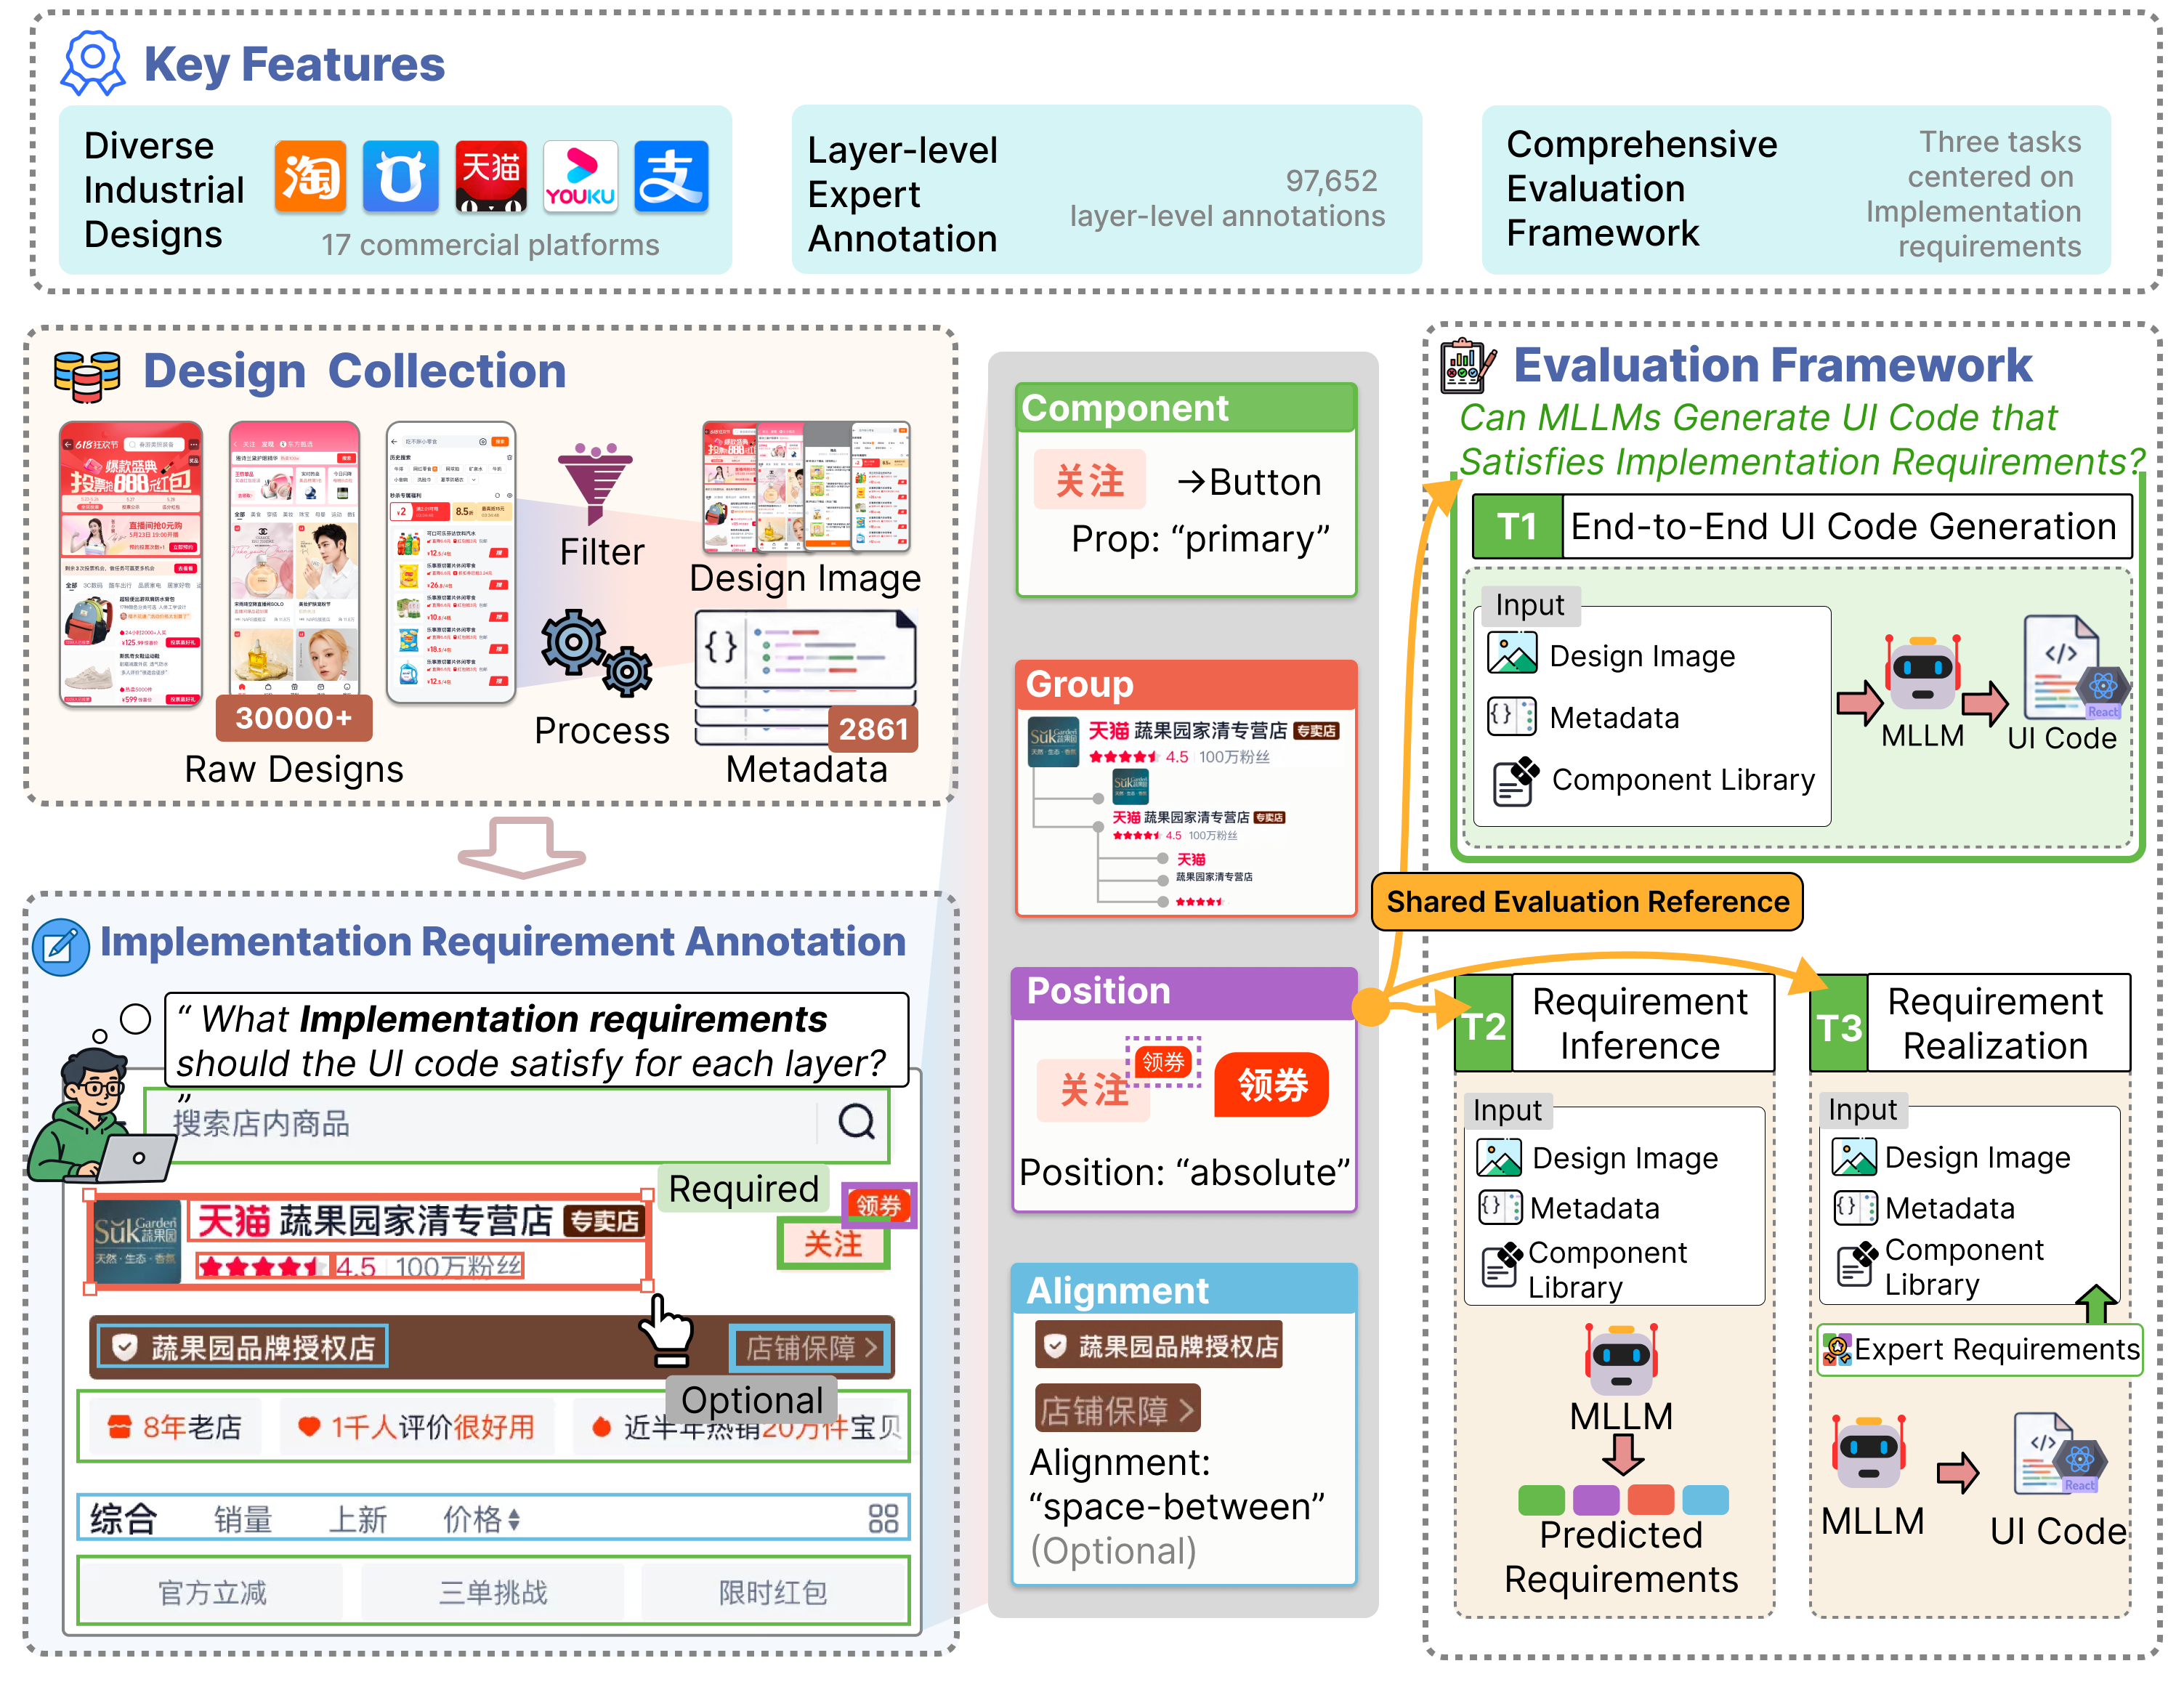Click the red Tmall app icon

coord(491,177)
